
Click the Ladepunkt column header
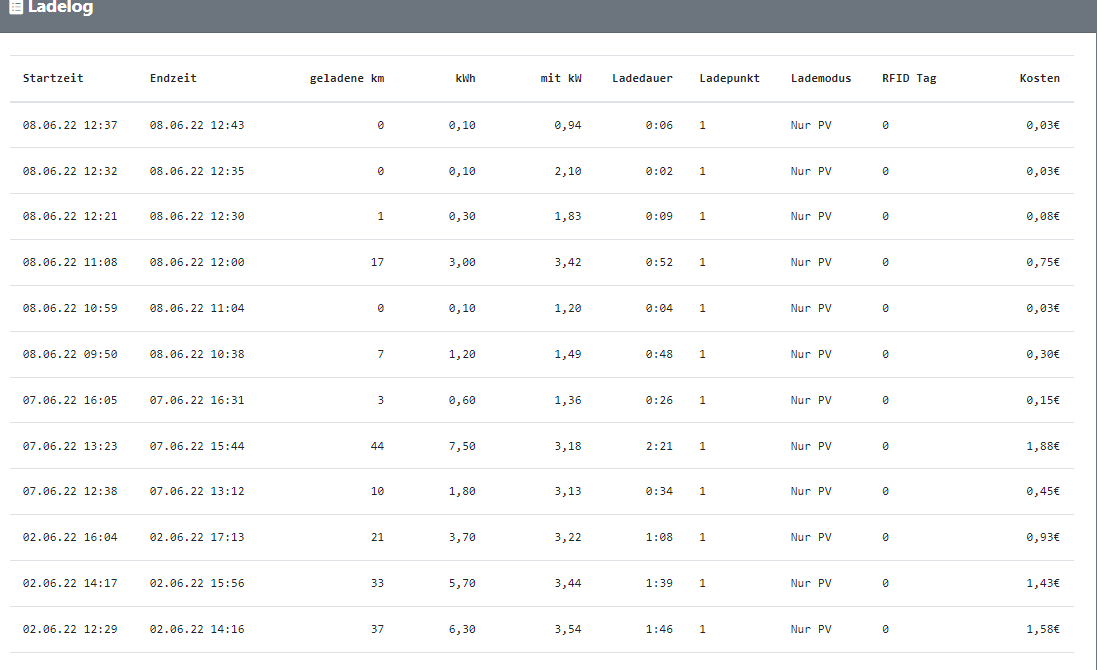[729, 78]
